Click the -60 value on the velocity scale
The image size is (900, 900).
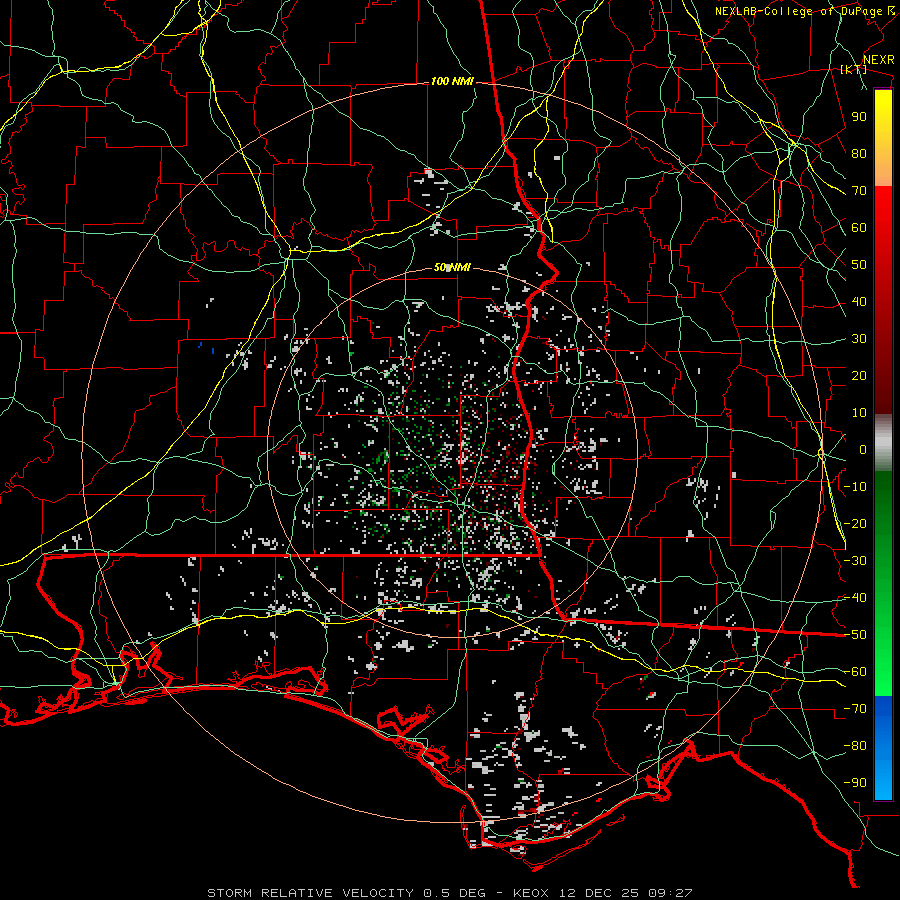pos(855,672)
